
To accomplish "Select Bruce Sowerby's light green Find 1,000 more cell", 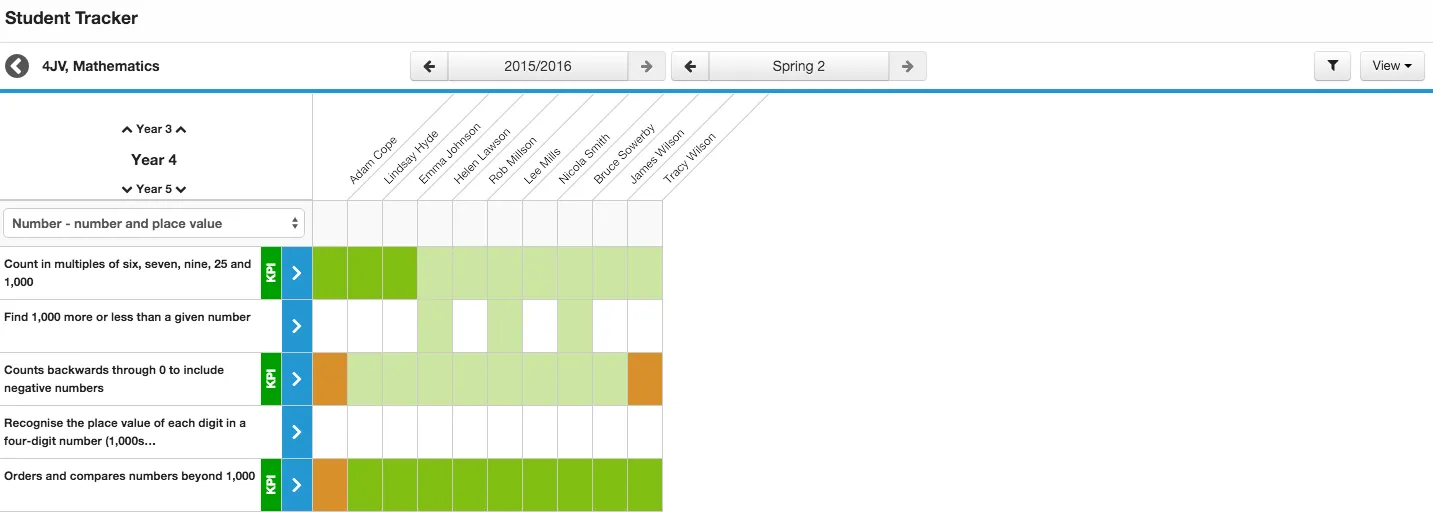I will pyautogui.click(x=575, y=326).
